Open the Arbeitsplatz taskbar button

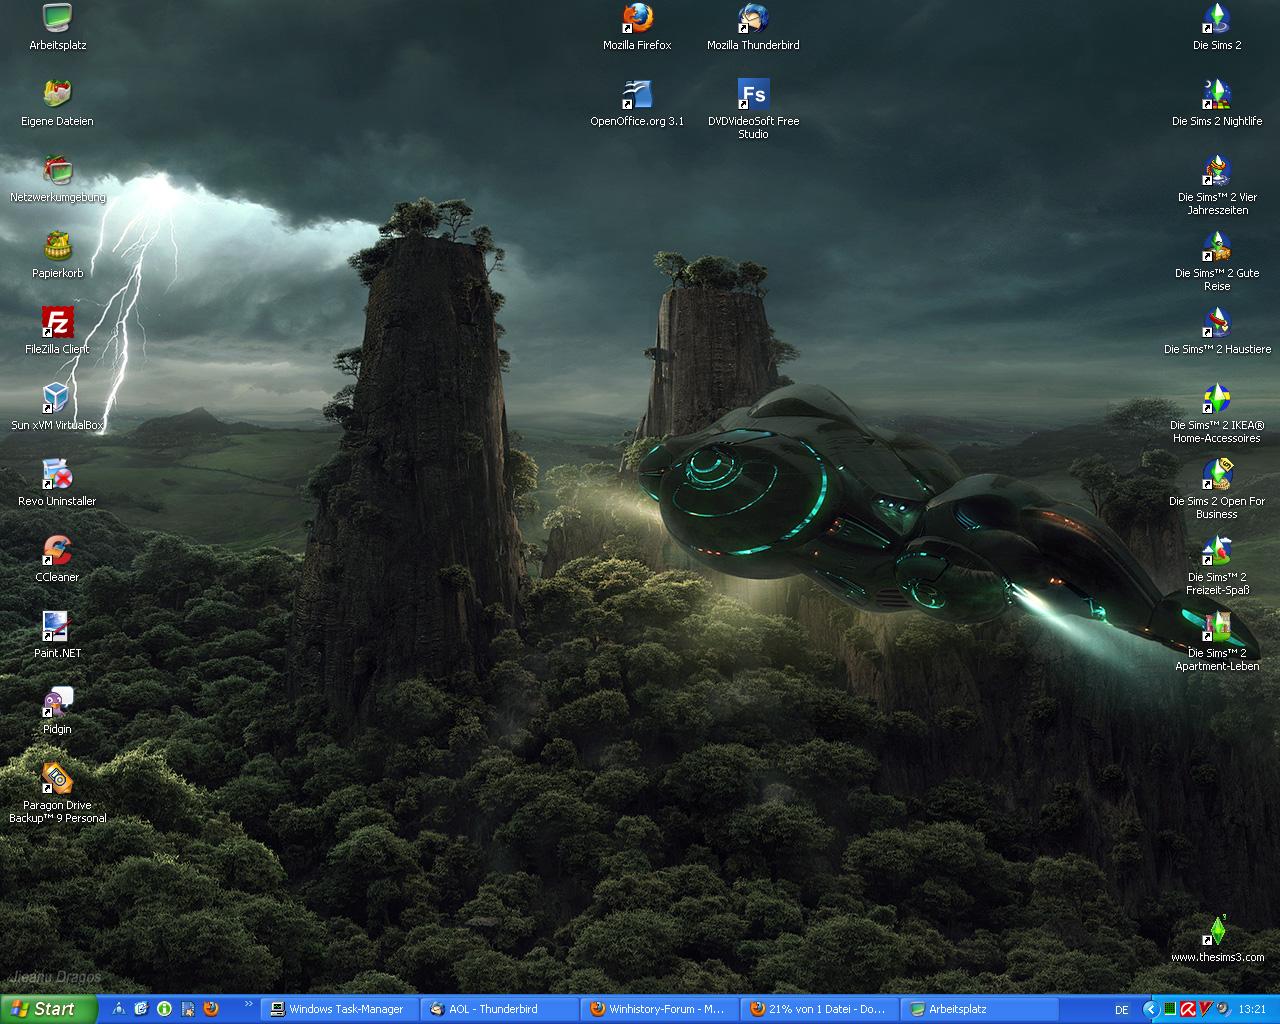point(979,1009)
